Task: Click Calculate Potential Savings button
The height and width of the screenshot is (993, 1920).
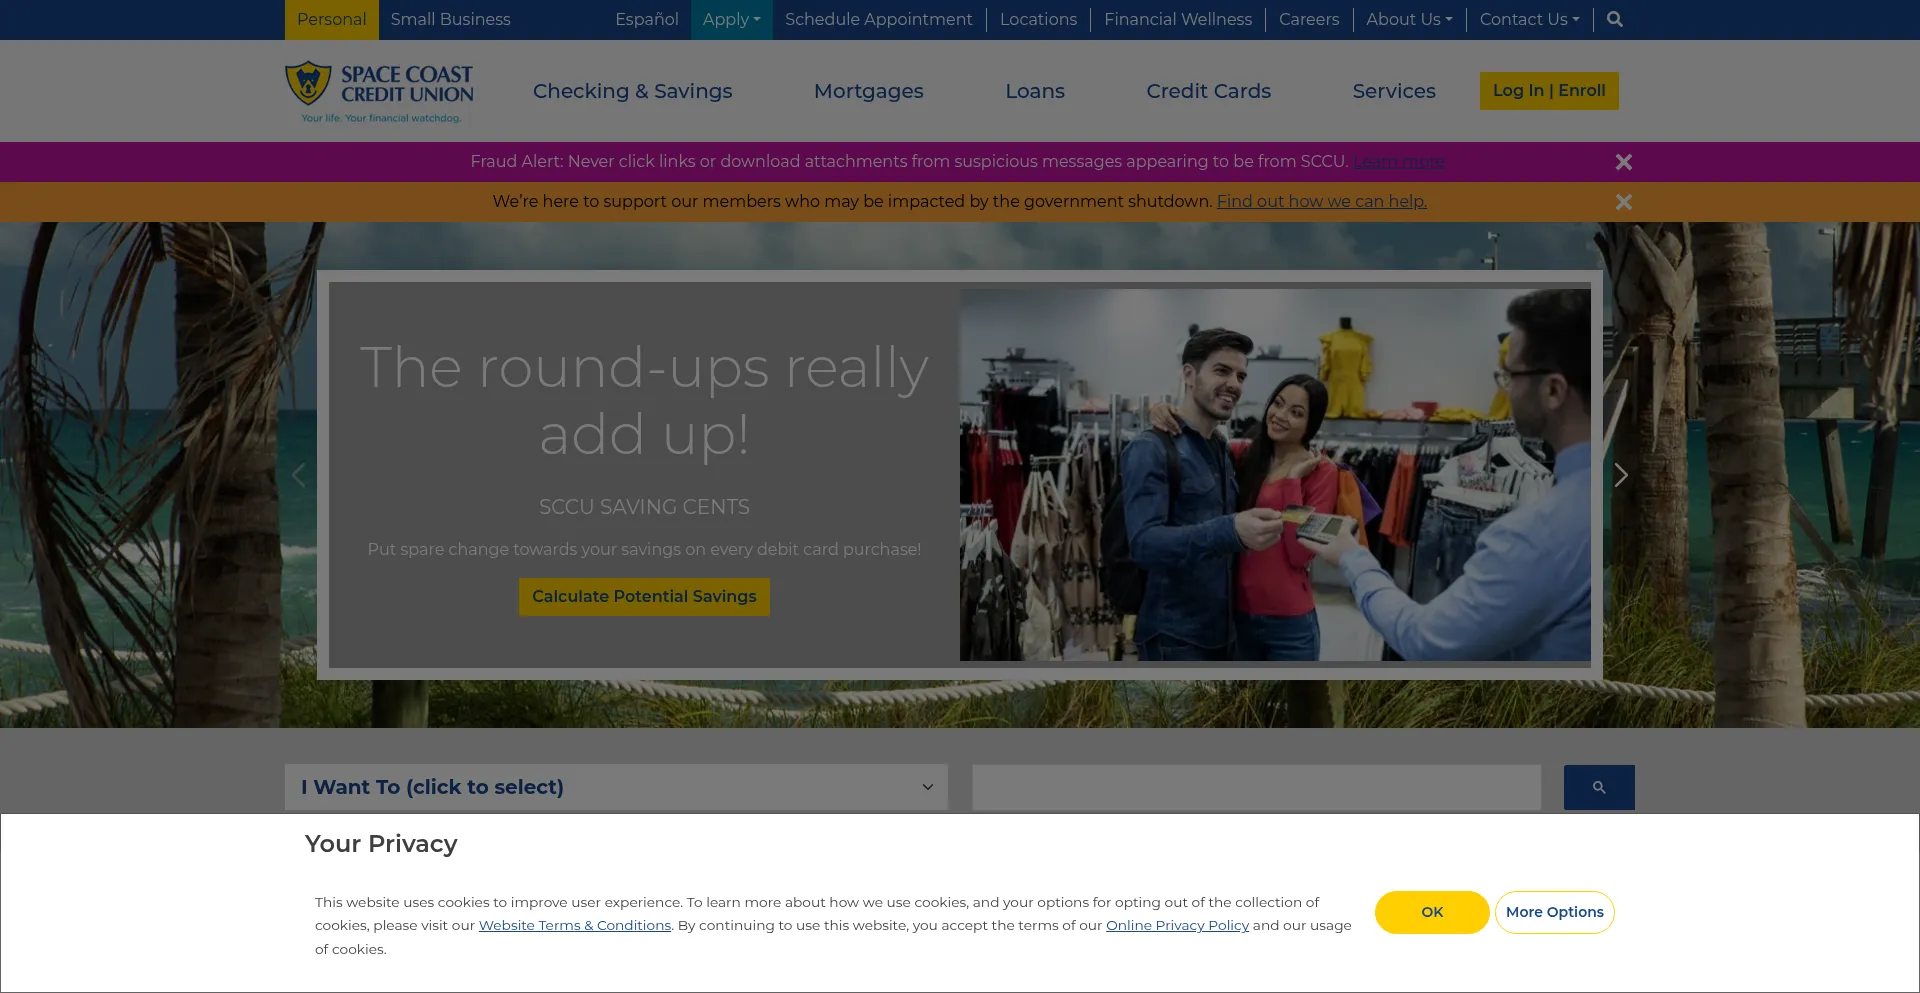Action: [x=644, y=597]
